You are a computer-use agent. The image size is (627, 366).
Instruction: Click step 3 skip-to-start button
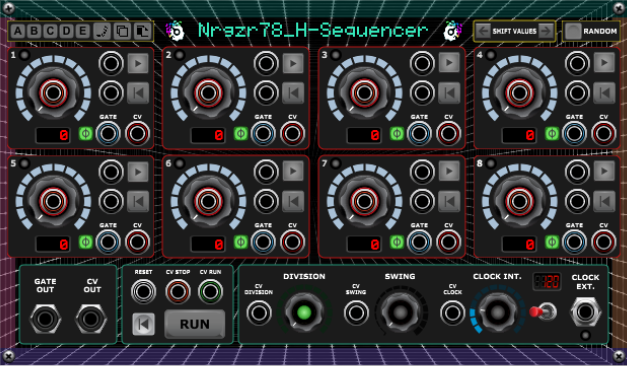click(449, 93)
